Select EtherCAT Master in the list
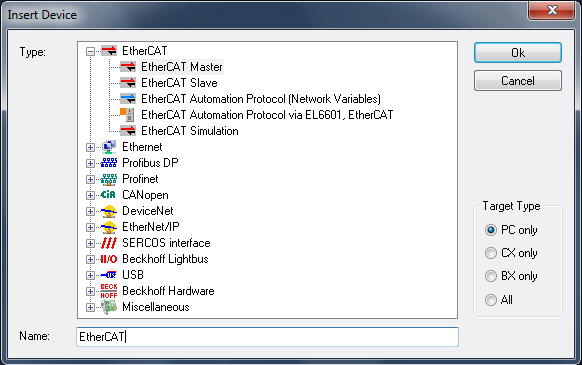The image size is (582, 365). pos(182,67)
